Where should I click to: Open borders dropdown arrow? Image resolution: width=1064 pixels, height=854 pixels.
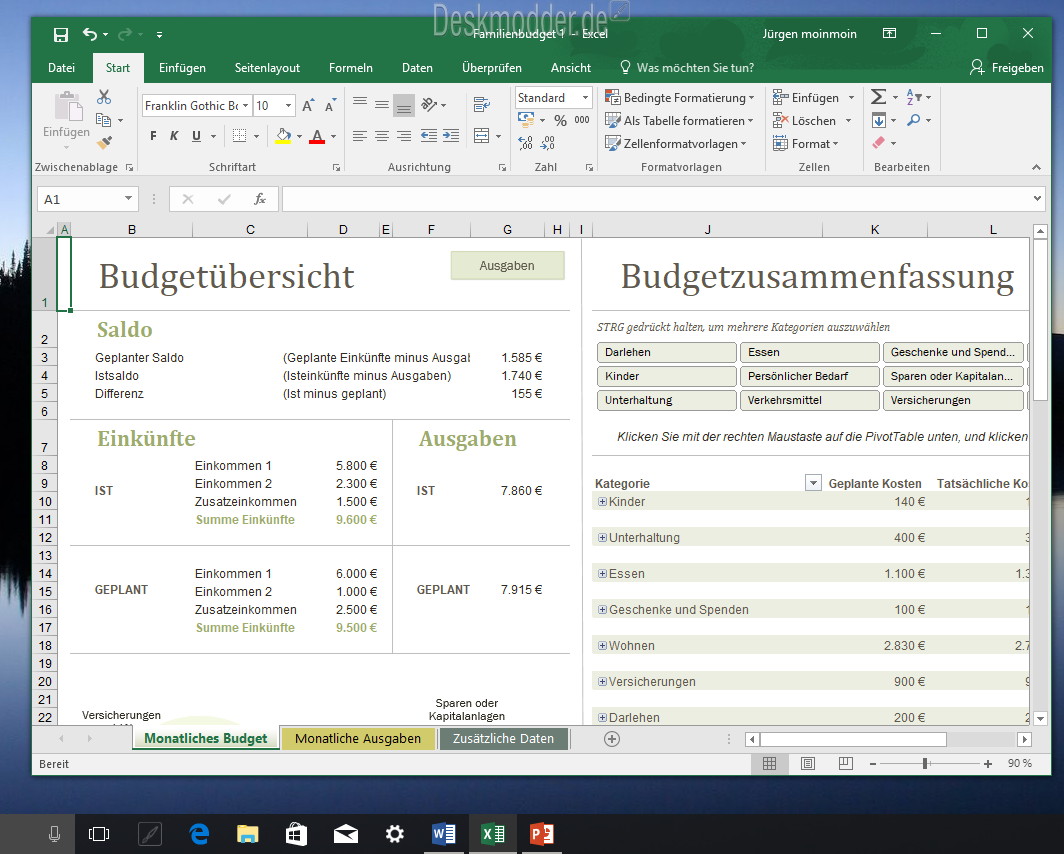pyautogui.click(x=256, y=136)
